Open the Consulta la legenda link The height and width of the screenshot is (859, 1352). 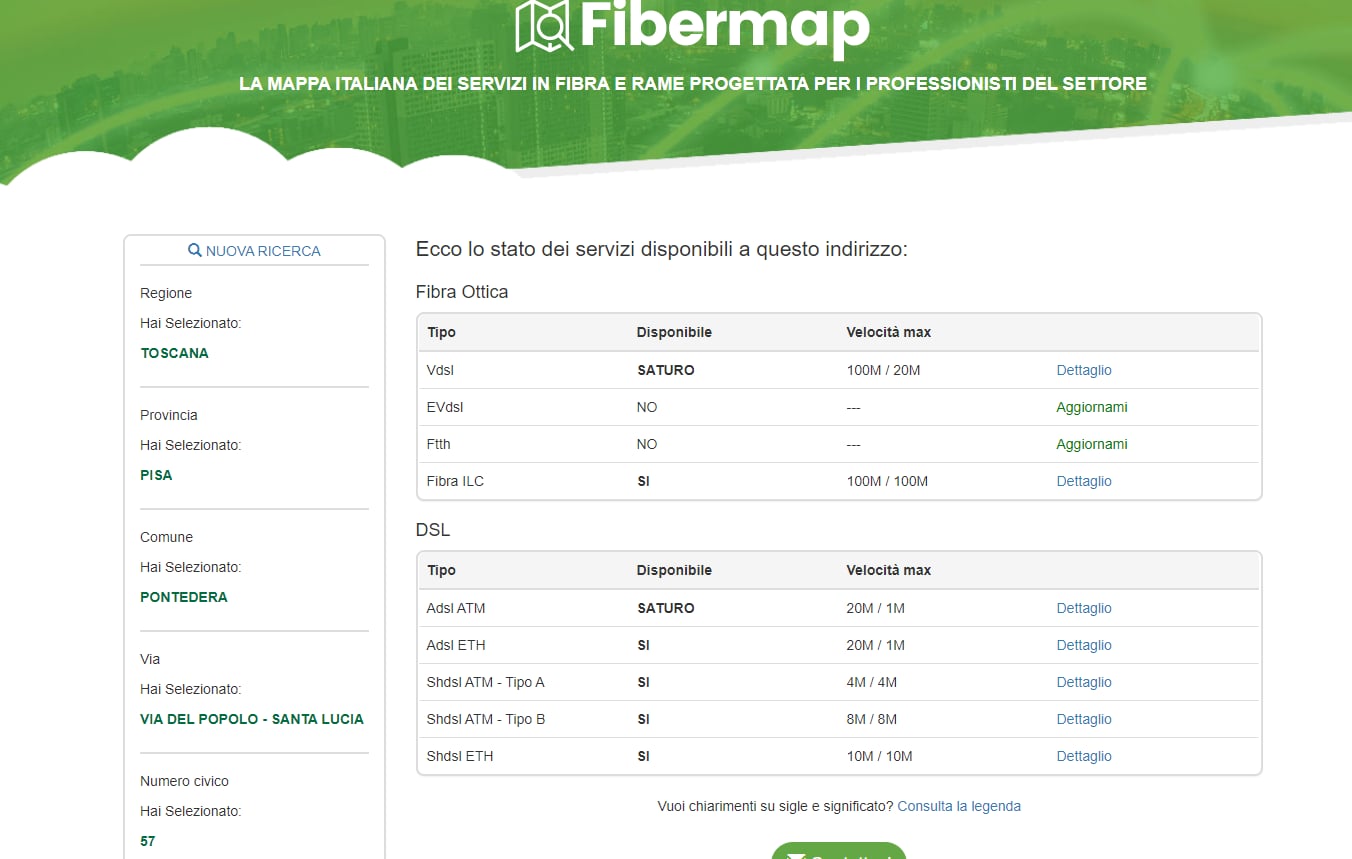pyautogui.click(x=959, y=806)
